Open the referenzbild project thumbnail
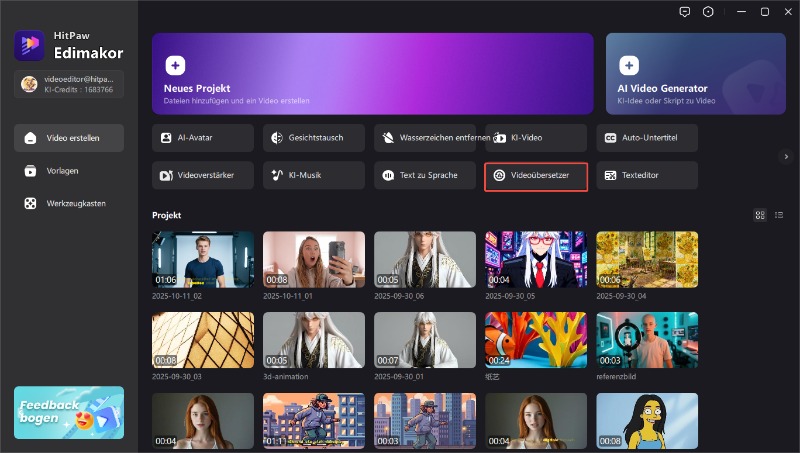This screenshot has width=800, height=453. (647, 340)
